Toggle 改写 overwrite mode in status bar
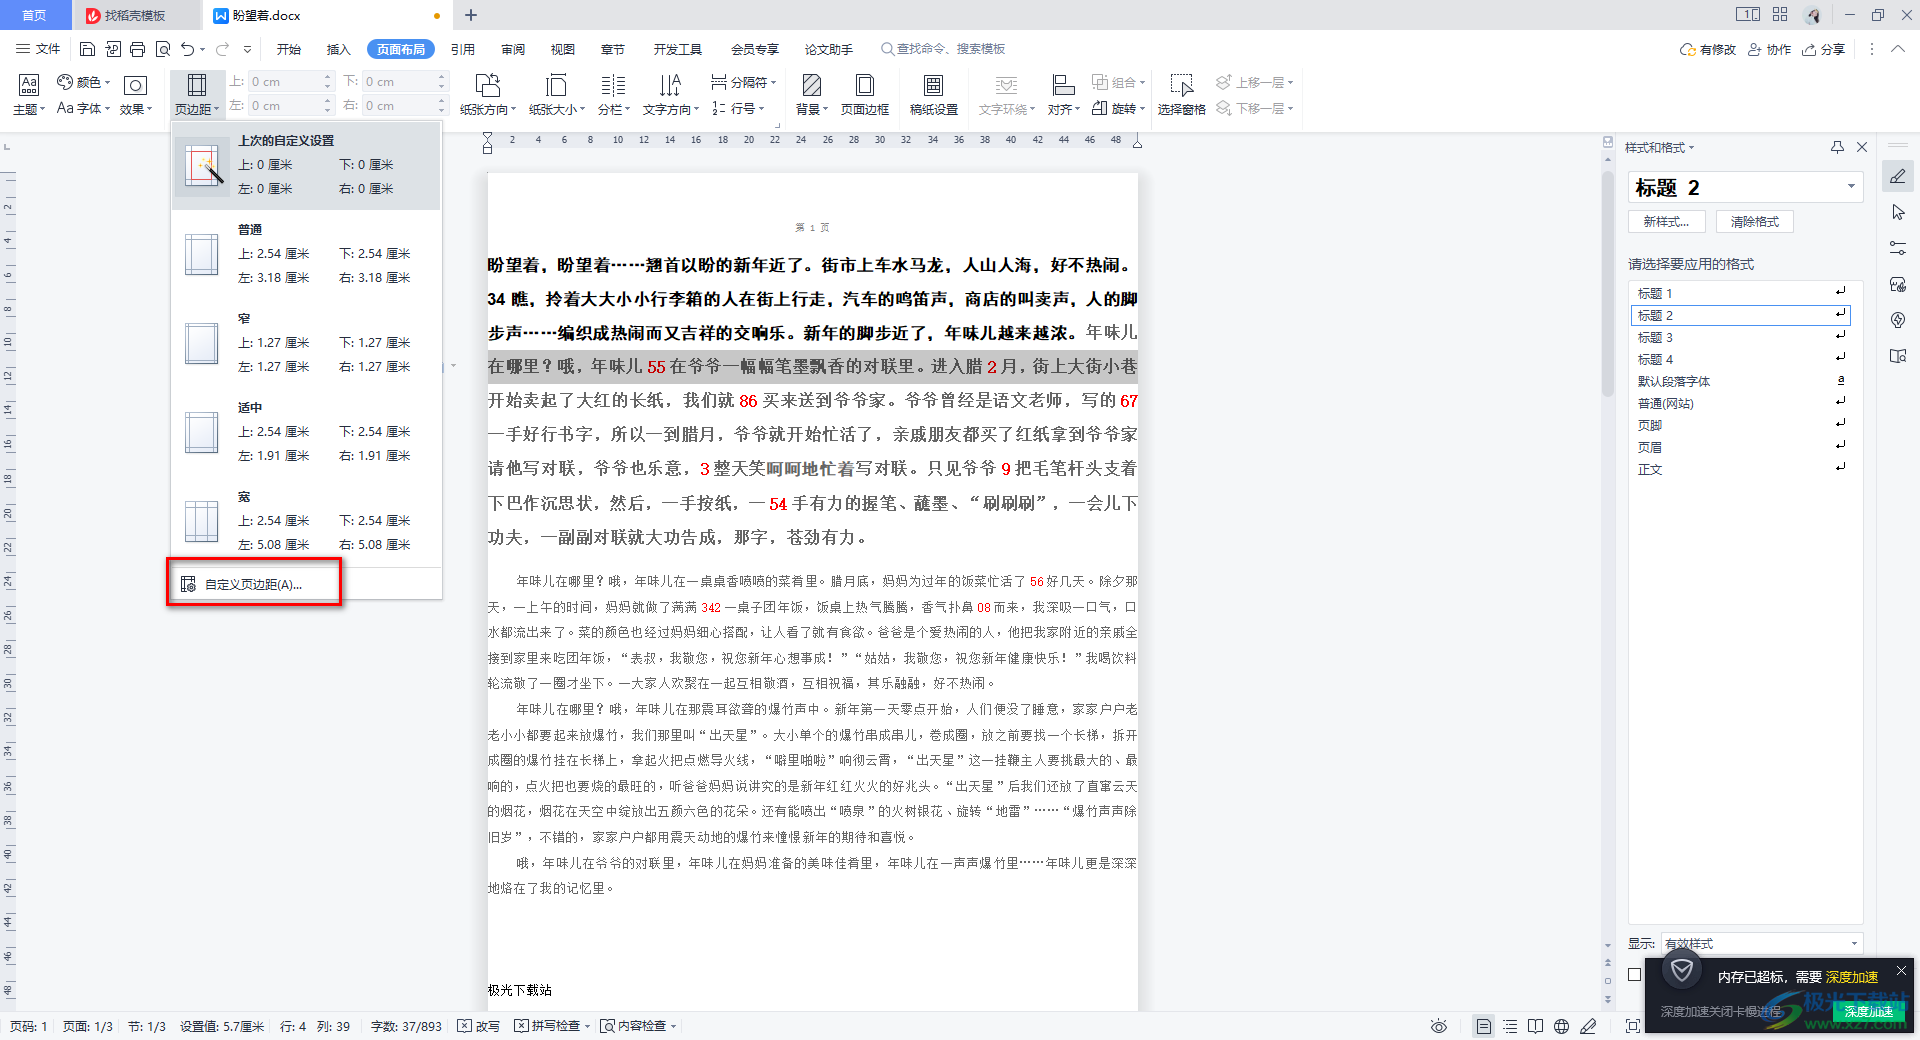The width and height of the screenshot is (1920, 1040). click(478, 1026)
